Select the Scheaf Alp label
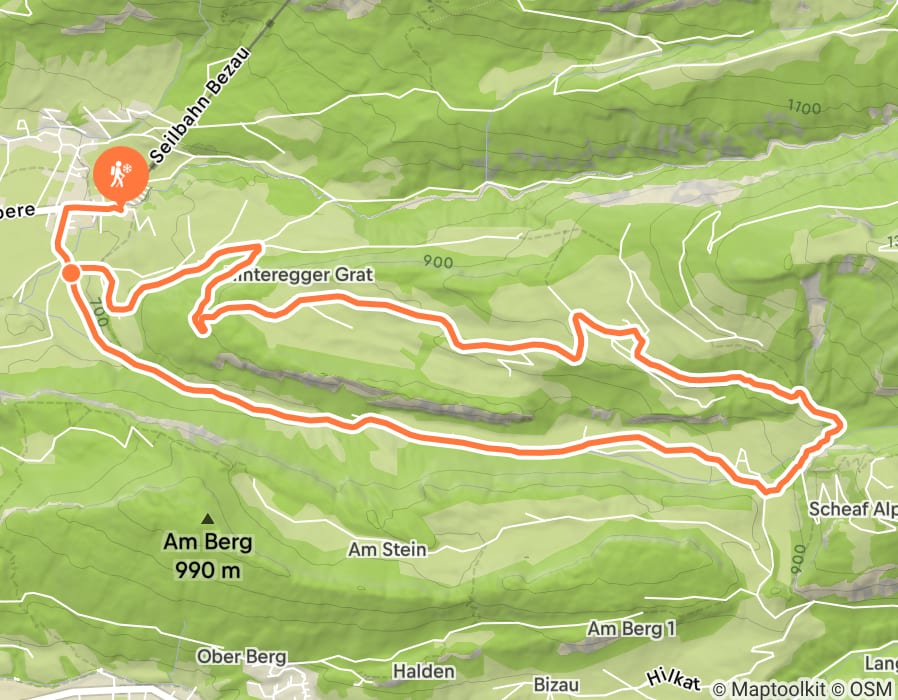The width and height of the screenshot is (898, 700). tap(853, 509)
